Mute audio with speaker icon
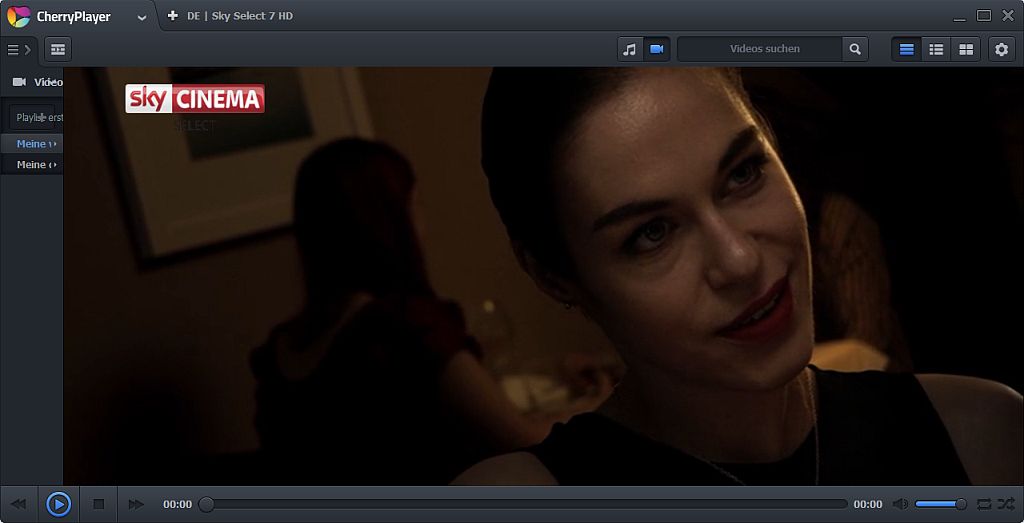This screenshot has width=1024, height=523. (x=901, y=504)
